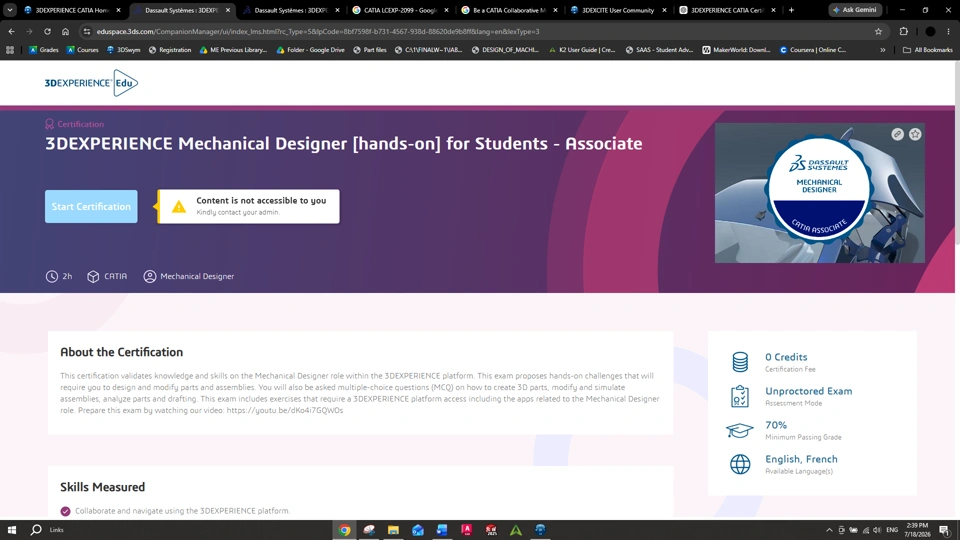Screen dimensions: 960x540
Task: Favorite star icon on certification badge image
Action: pos(915,134)
